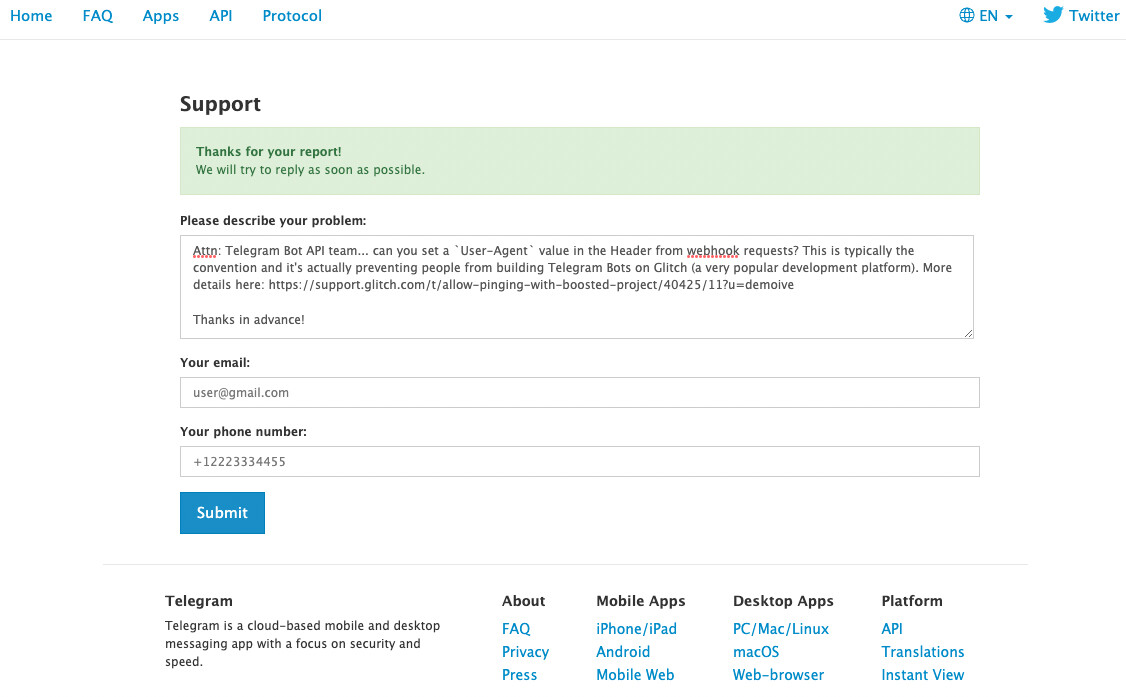Image resolution: width=1126 pixels, height=697 pixels.
Task: Click the 'Your email:' label
Action: 215,362
